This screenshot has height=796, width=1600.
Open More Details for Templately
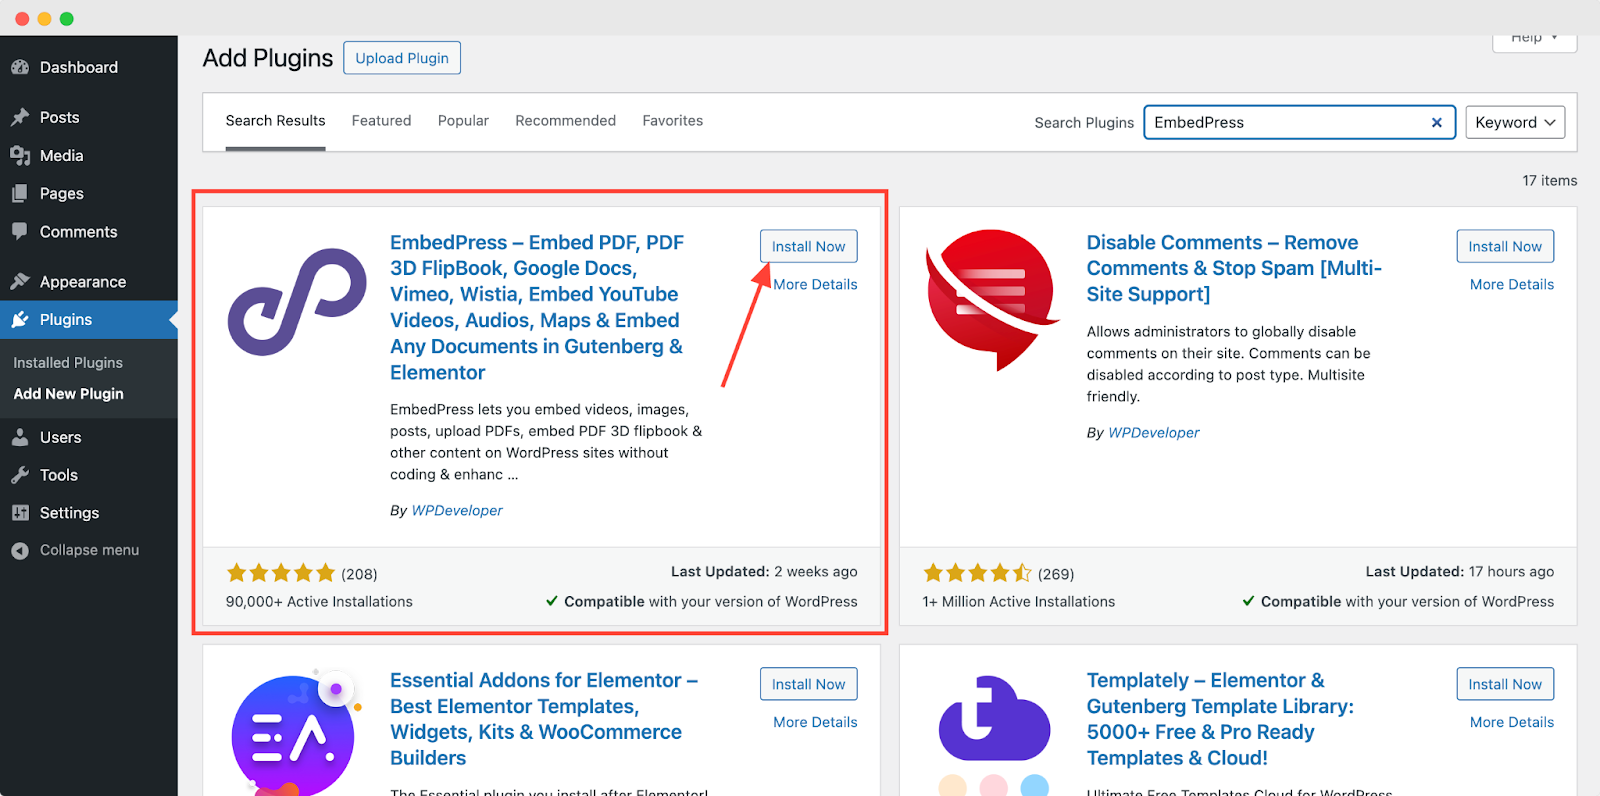point(1512,722)
